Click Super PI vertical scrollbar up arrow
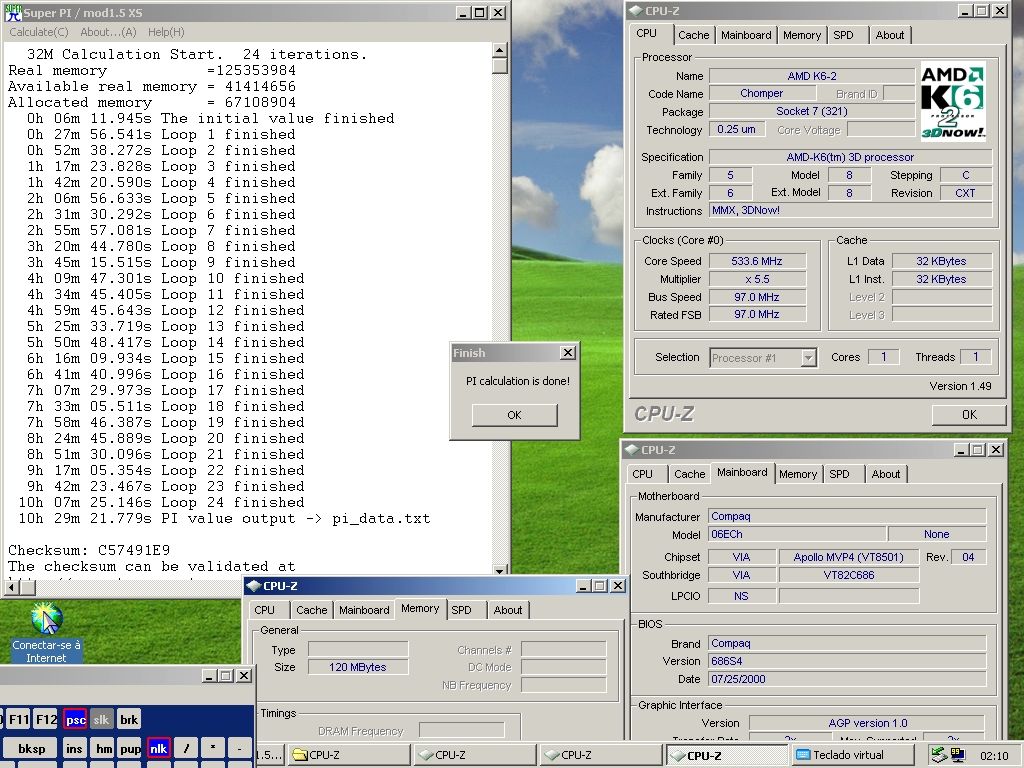The width and height of the screenshot is (1024, 768). (x=500, y=50)
